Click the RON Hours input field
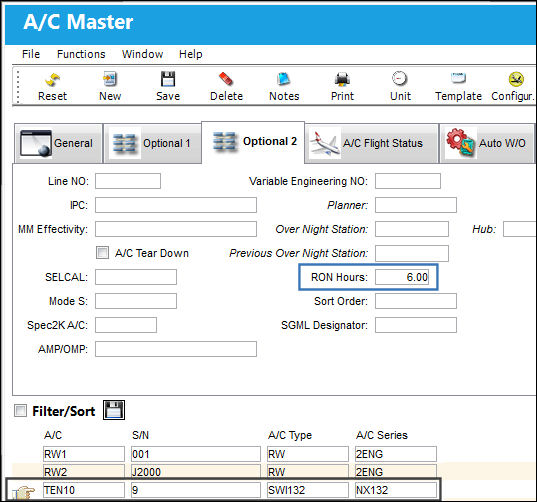The height and width of the screenshot is (502, 537). [x=402, y=277]
